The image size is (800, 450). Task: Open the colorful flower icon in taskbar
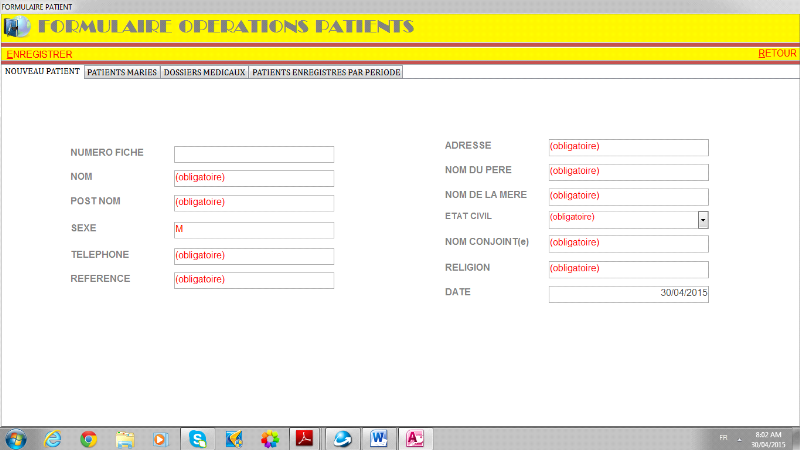pyautogui.click(x=270, y=439)
